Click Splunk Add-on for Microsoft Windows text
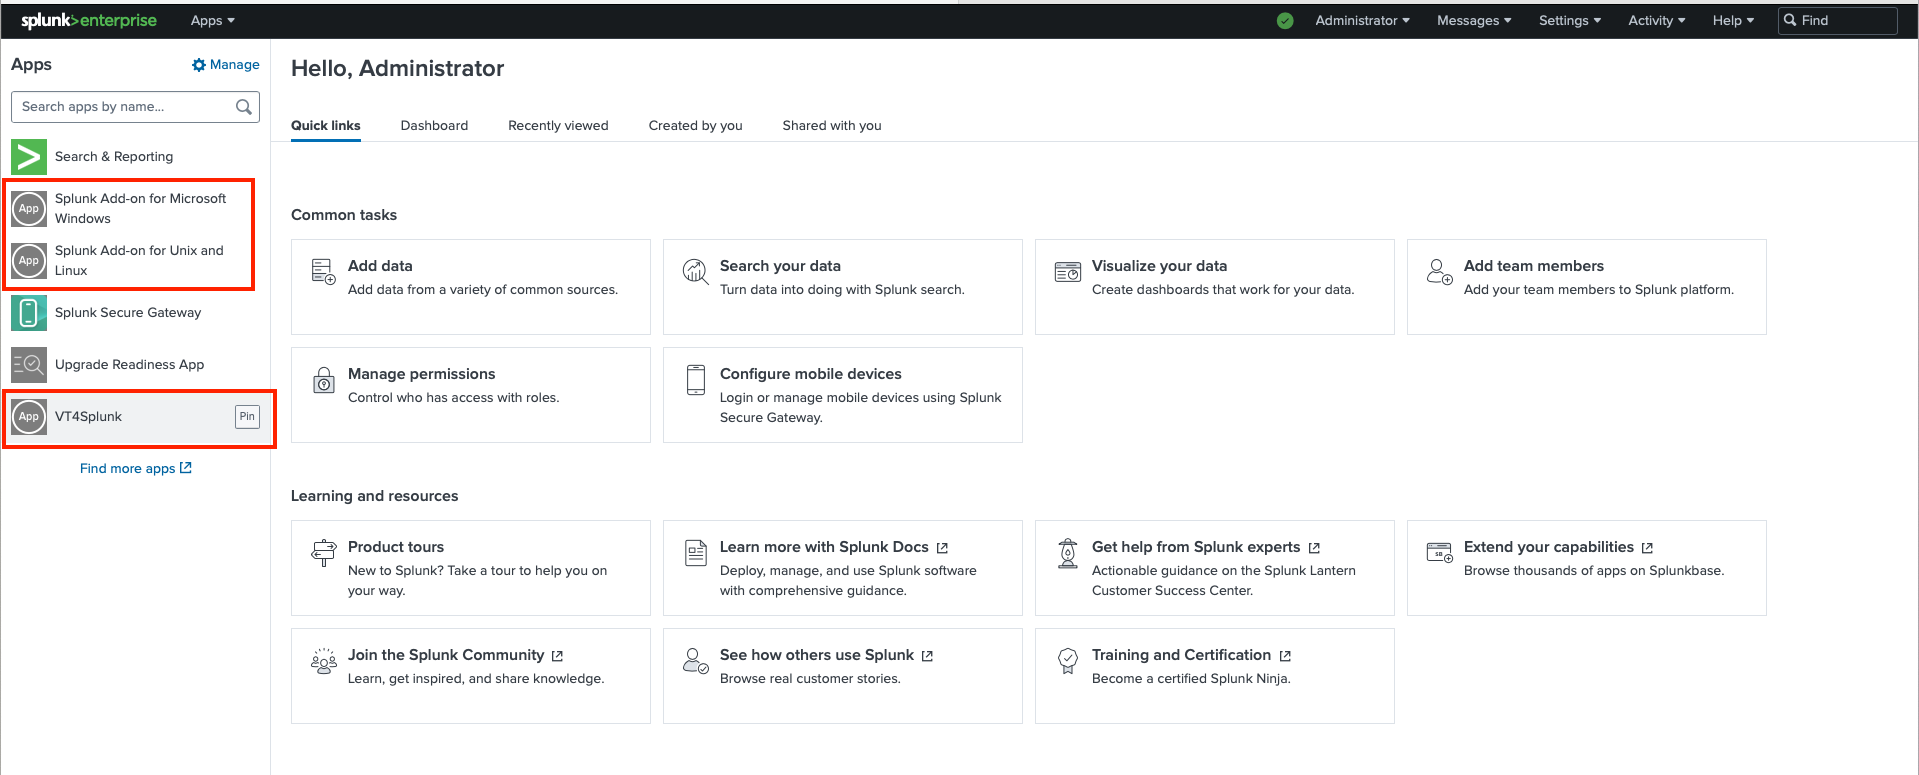 pos(141,209)
